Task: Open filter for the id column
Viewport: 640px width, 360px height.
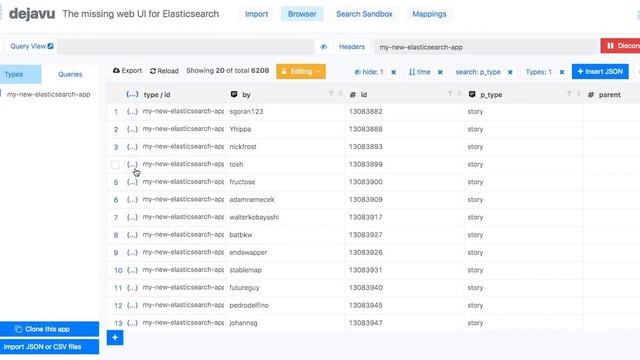Action: 450,94
